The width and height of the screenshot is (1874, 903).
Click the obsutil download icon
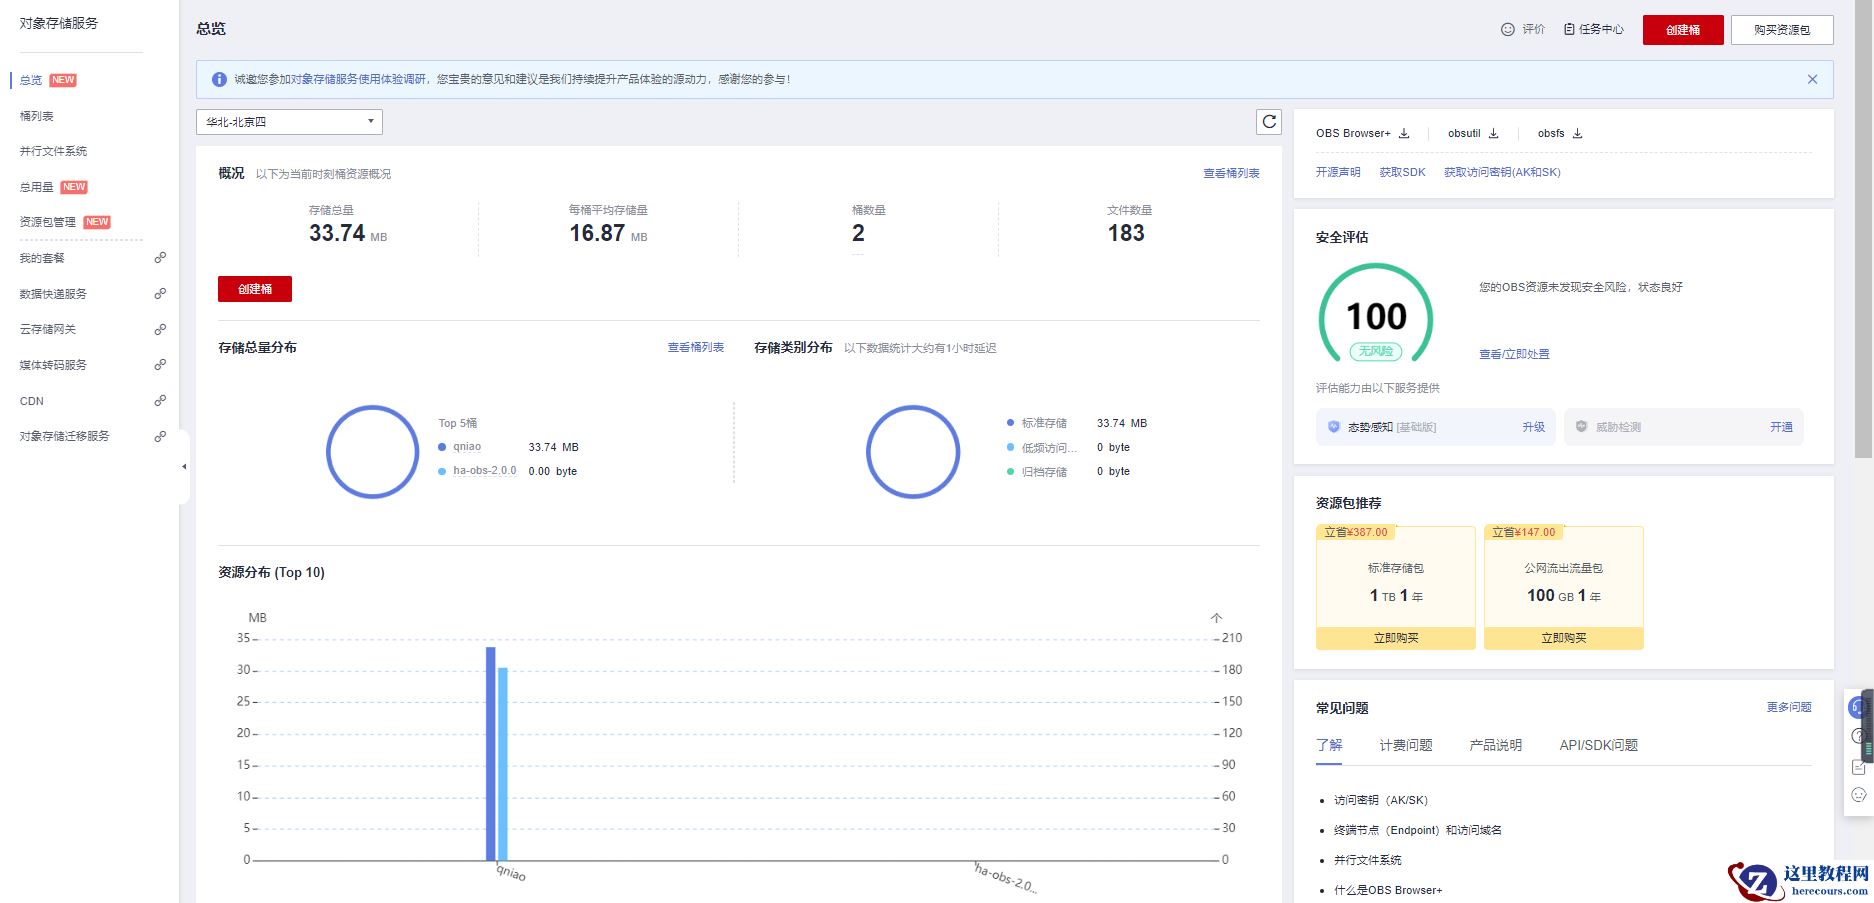(x=1494, y=133)
